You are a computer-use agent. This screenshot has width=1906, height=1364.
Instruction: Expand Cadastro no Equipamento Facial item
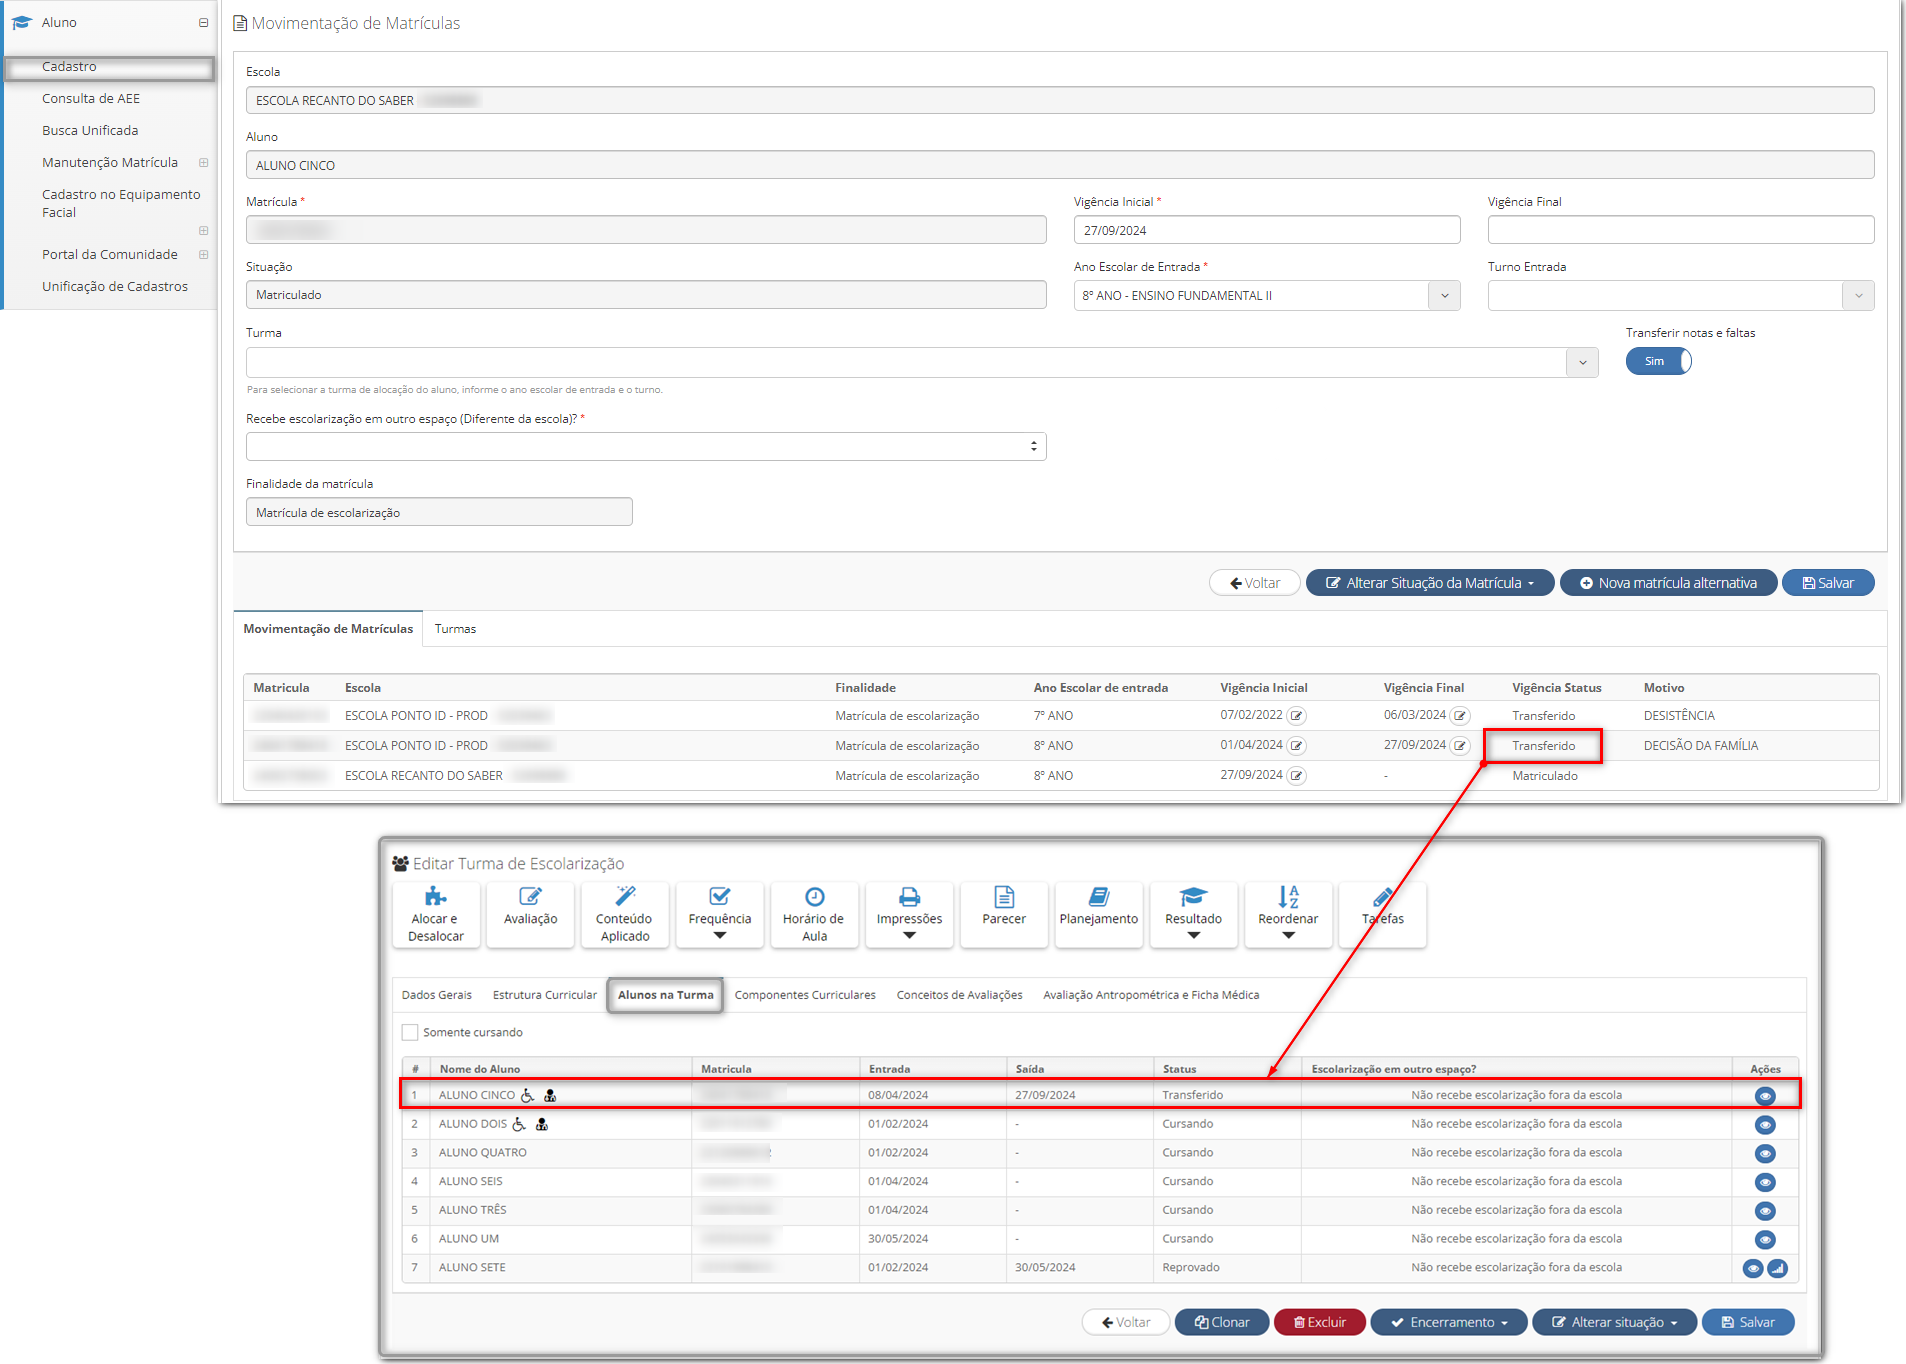pos(203,231)
